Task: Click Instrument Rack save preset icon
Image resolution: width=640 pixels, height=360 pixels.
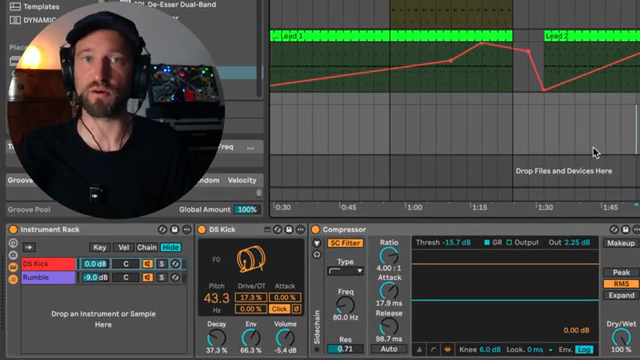Action: click(175, 230)
